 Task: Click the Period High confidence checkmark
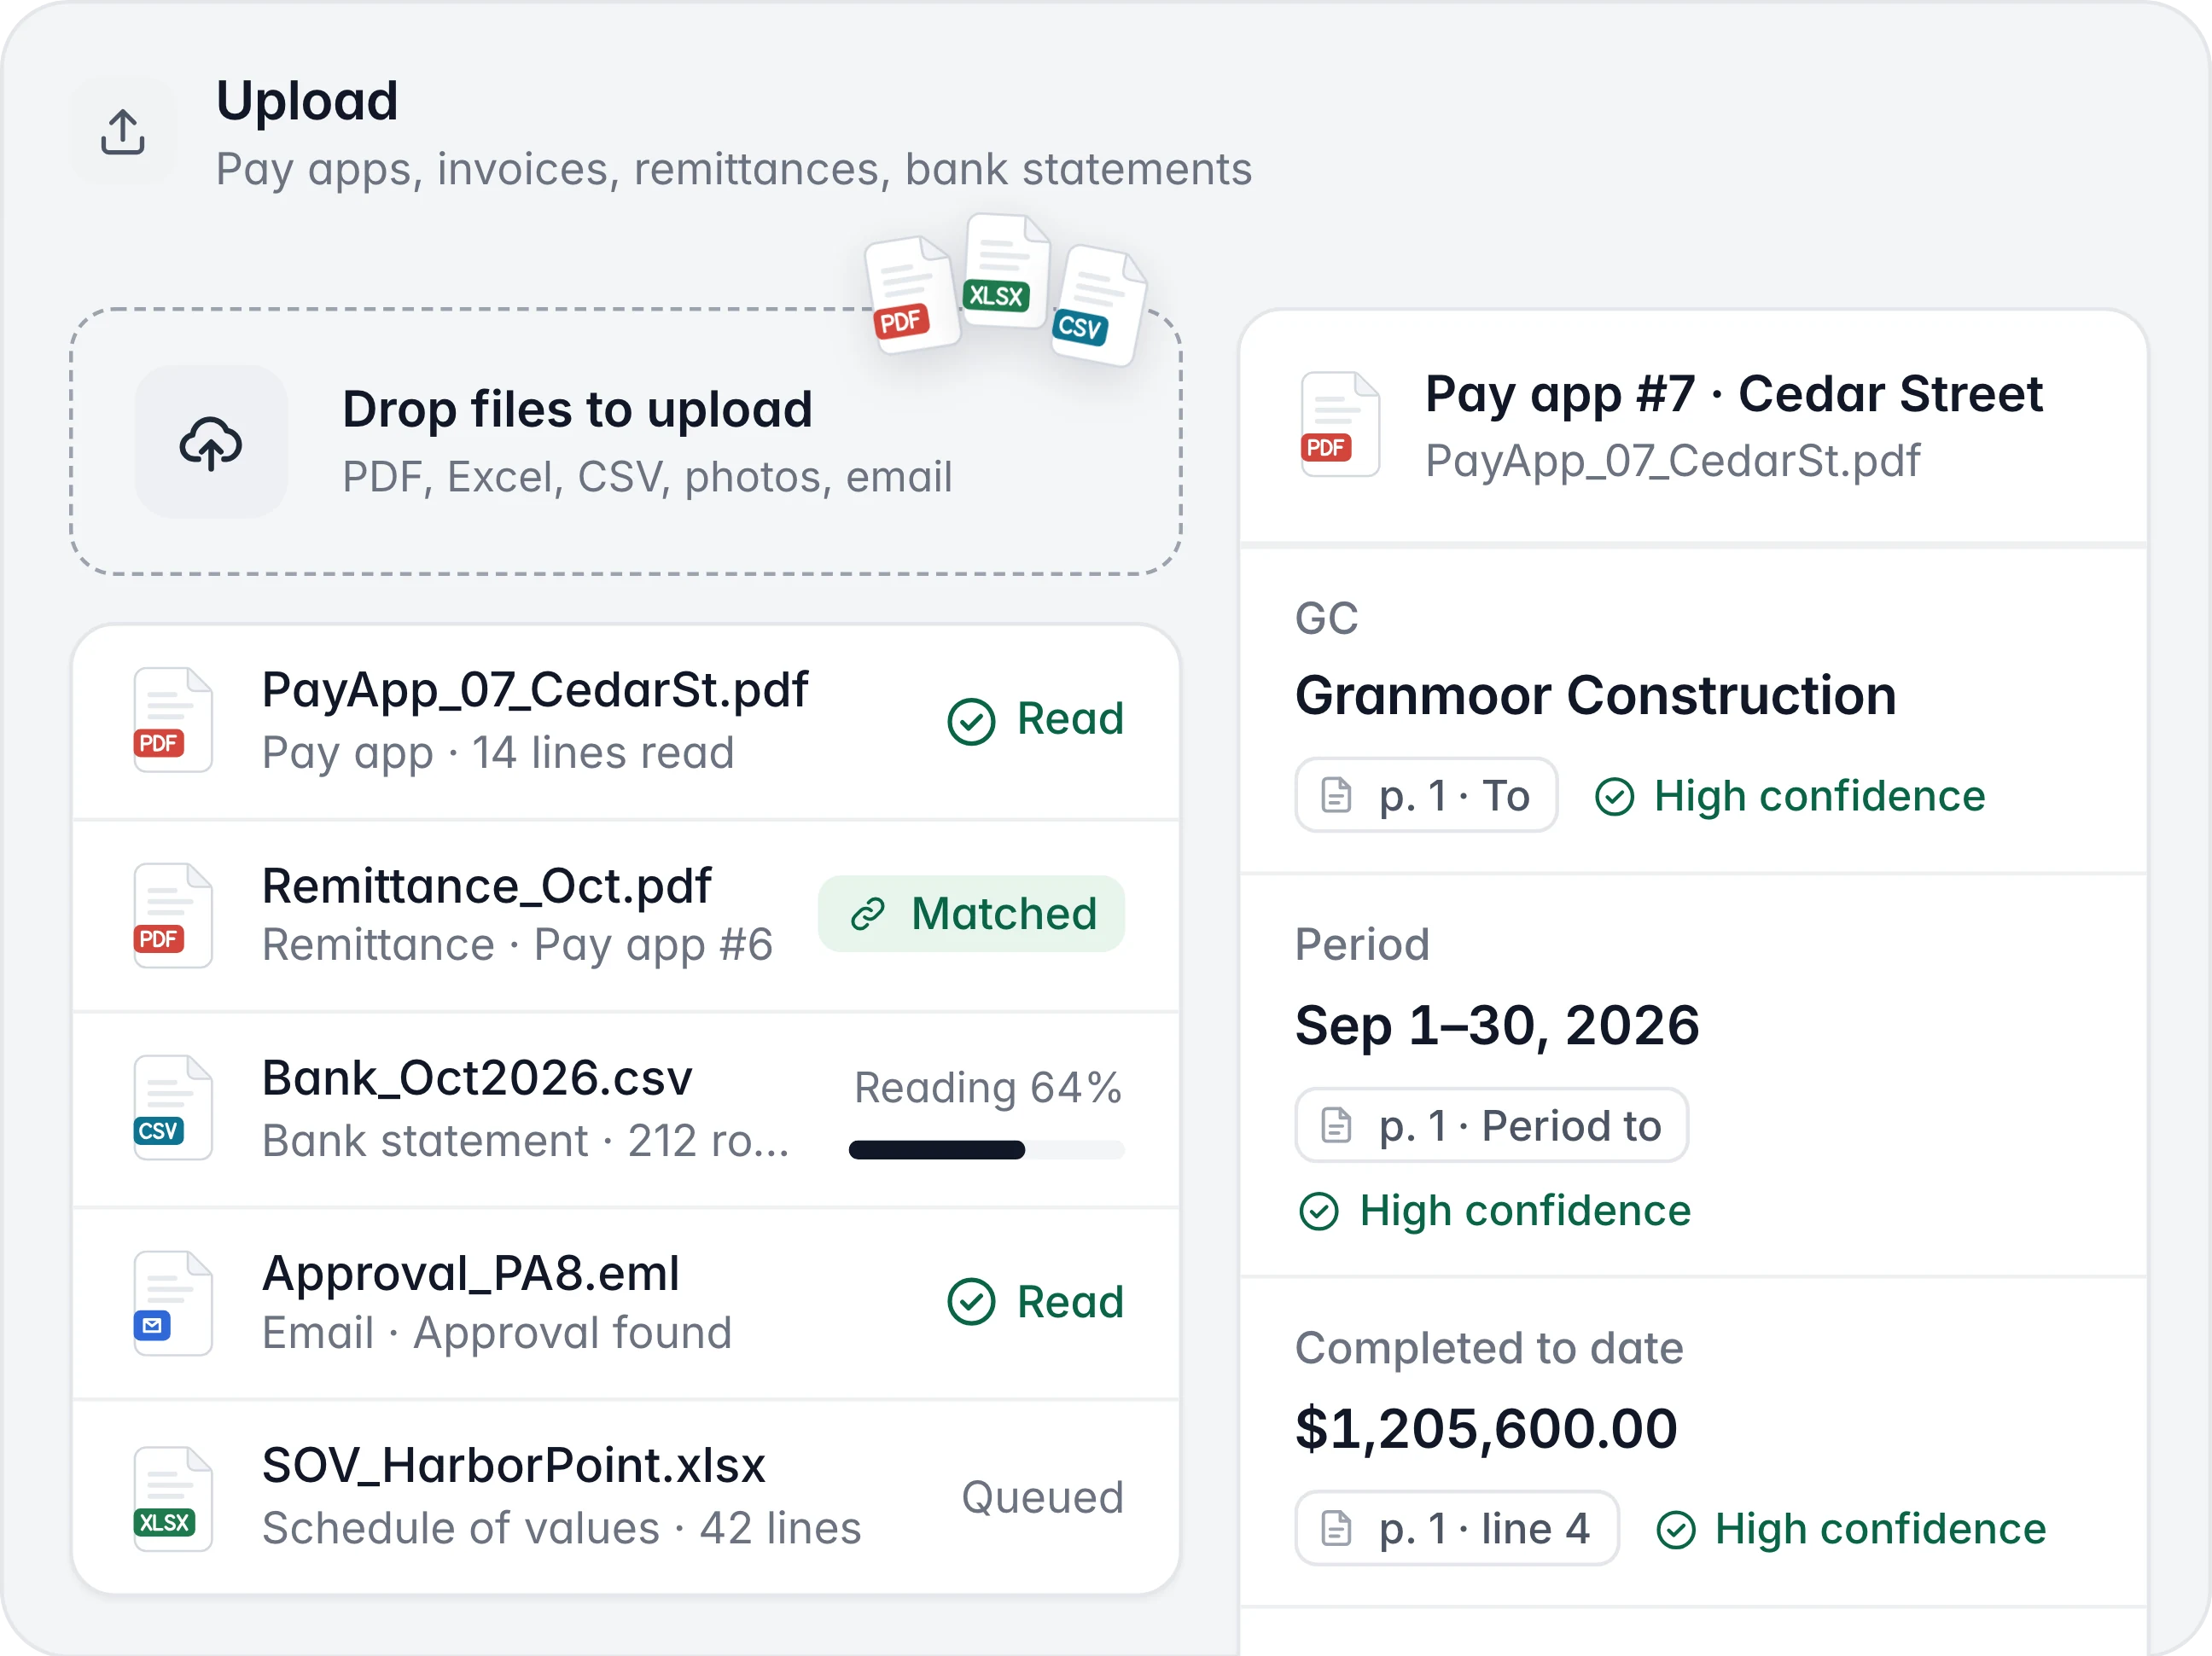pyautogui.click(x=1319, y=1211)
